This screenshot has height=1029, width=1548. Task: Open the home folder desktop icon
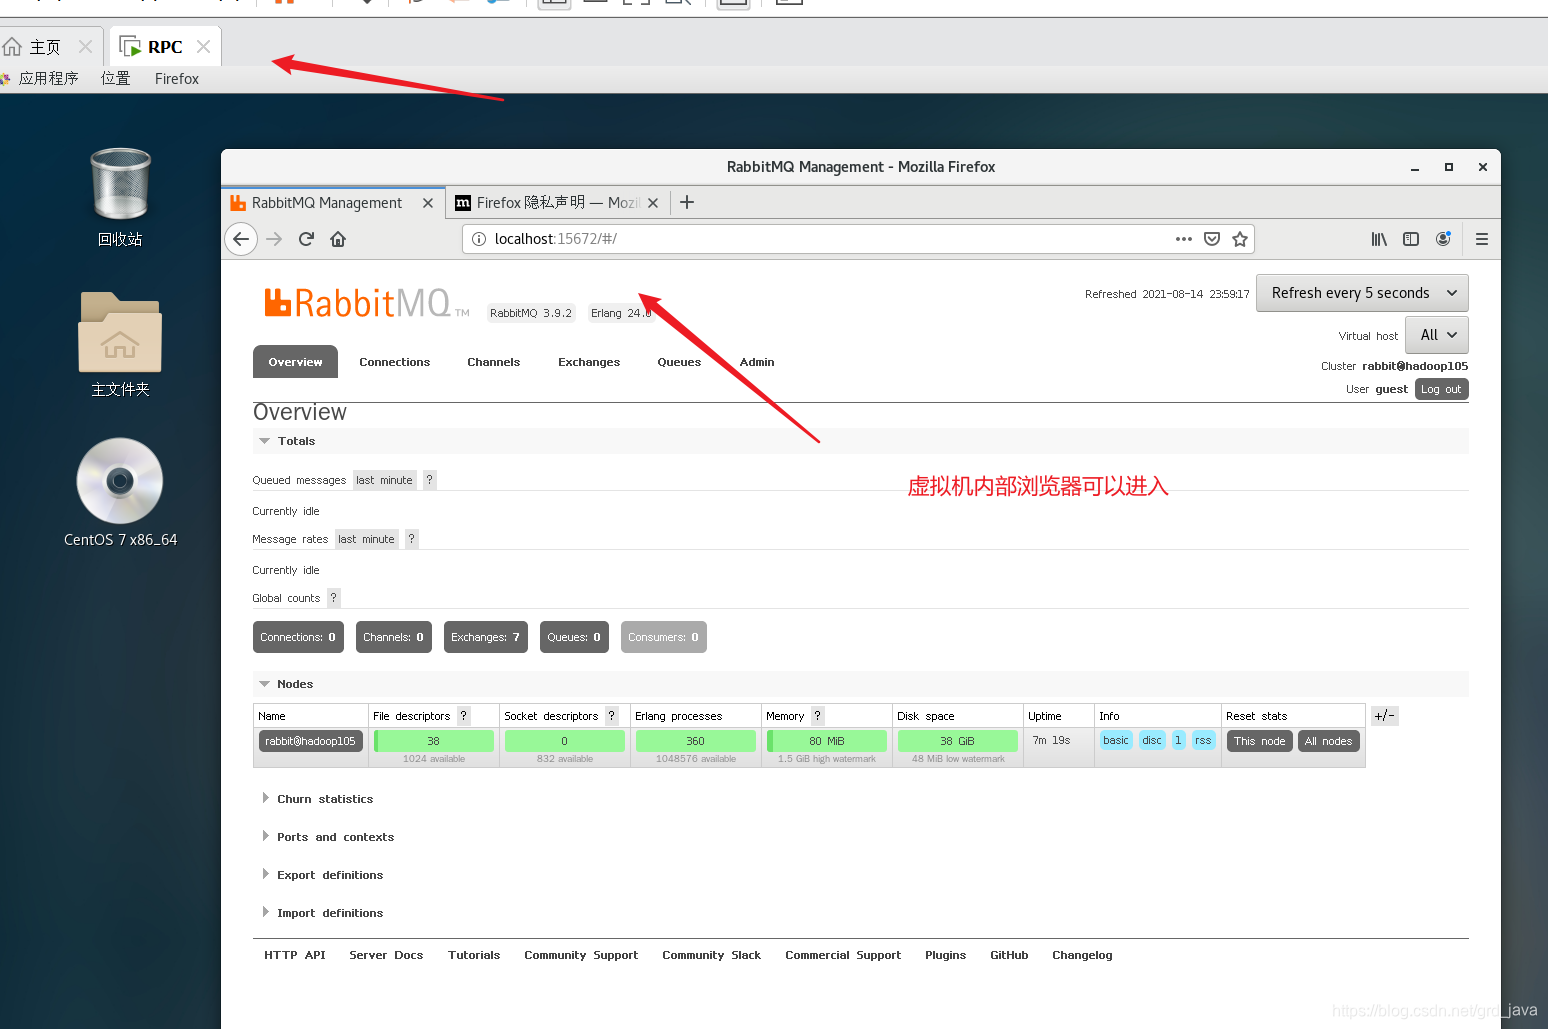(x=120, y=344)
